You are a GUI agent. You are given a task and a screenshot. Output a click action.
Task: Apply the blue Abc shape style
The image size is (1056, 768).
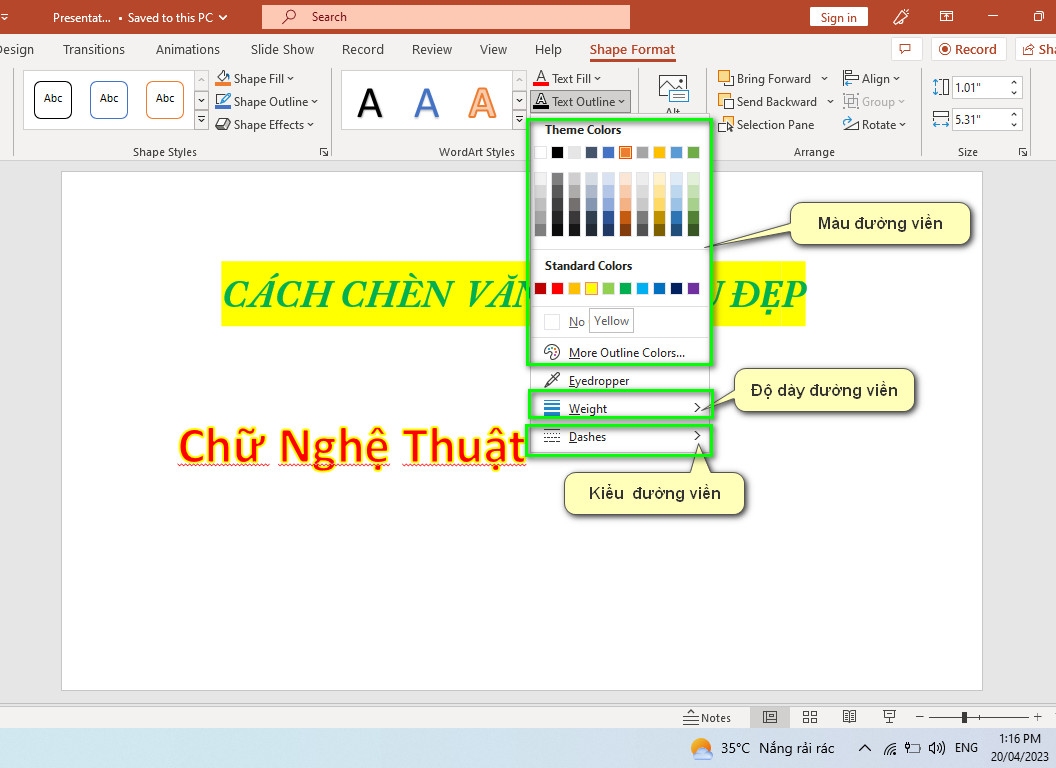109,99
